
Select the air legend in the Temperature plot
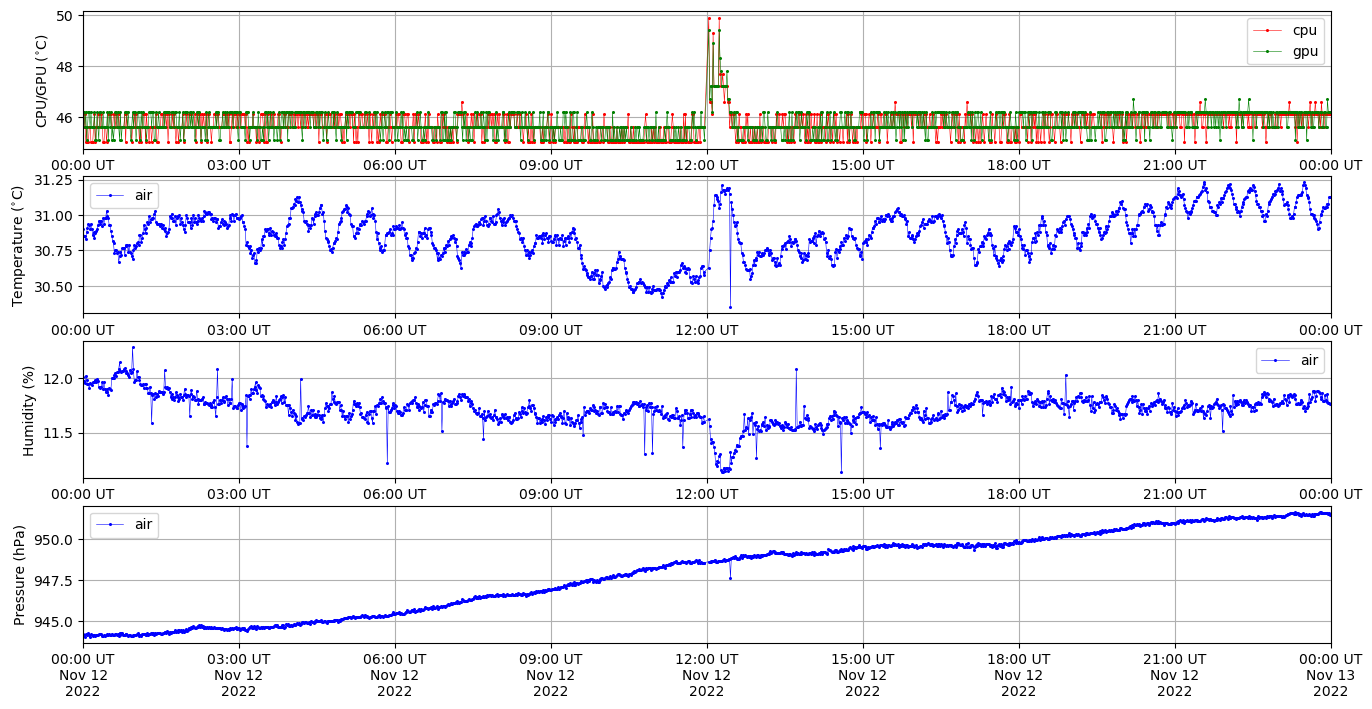click(124, 195)
